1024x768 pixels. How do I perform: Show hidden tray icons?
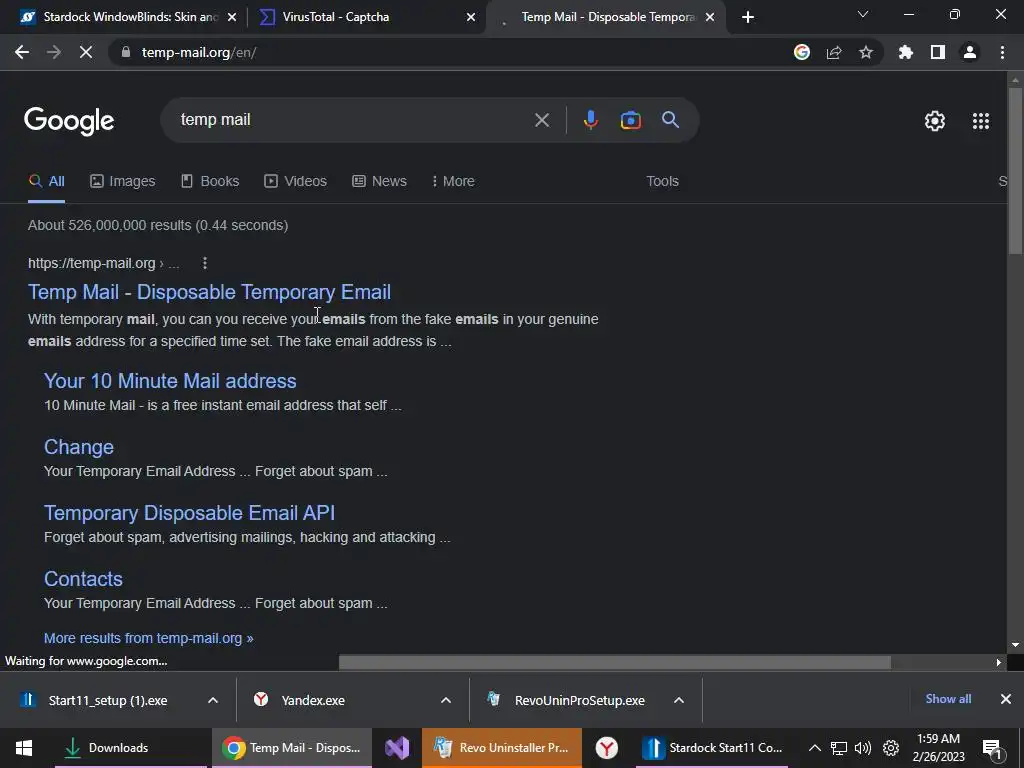[814, 748]
